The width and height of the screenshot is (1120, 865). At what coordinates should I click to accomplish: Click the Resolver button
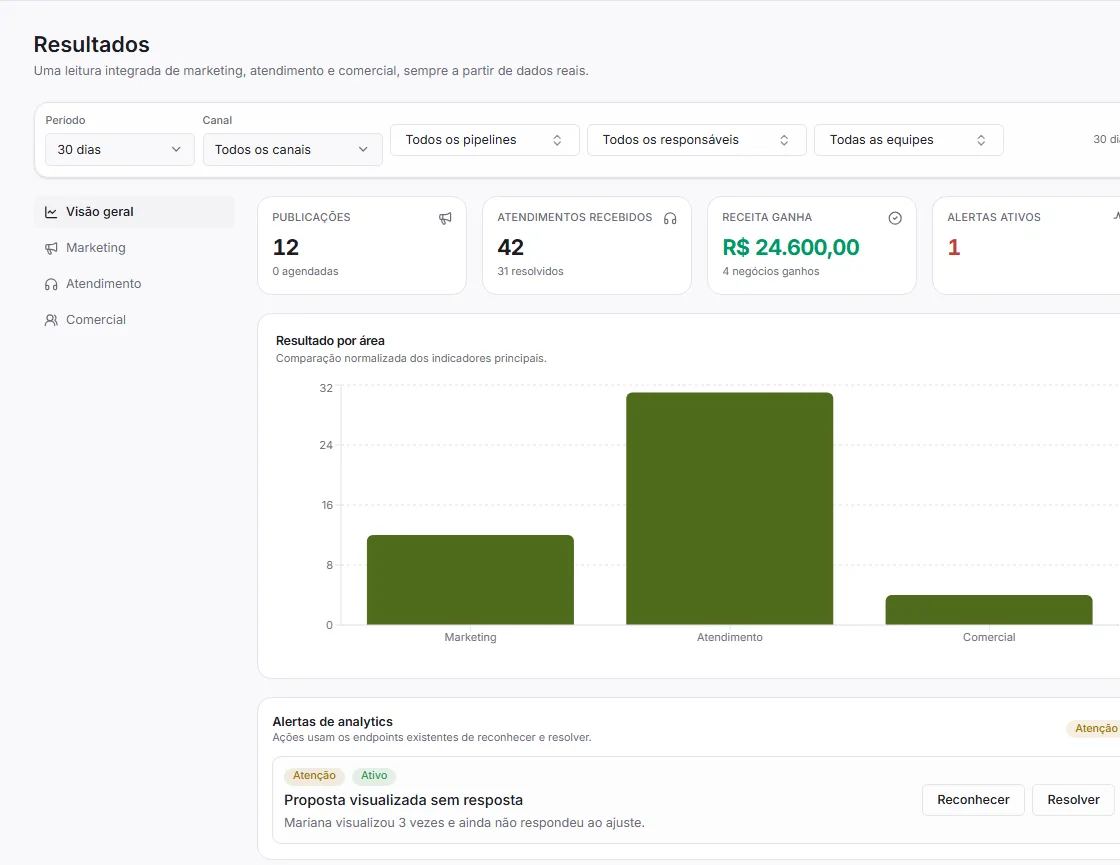(x=1073, y=800)
